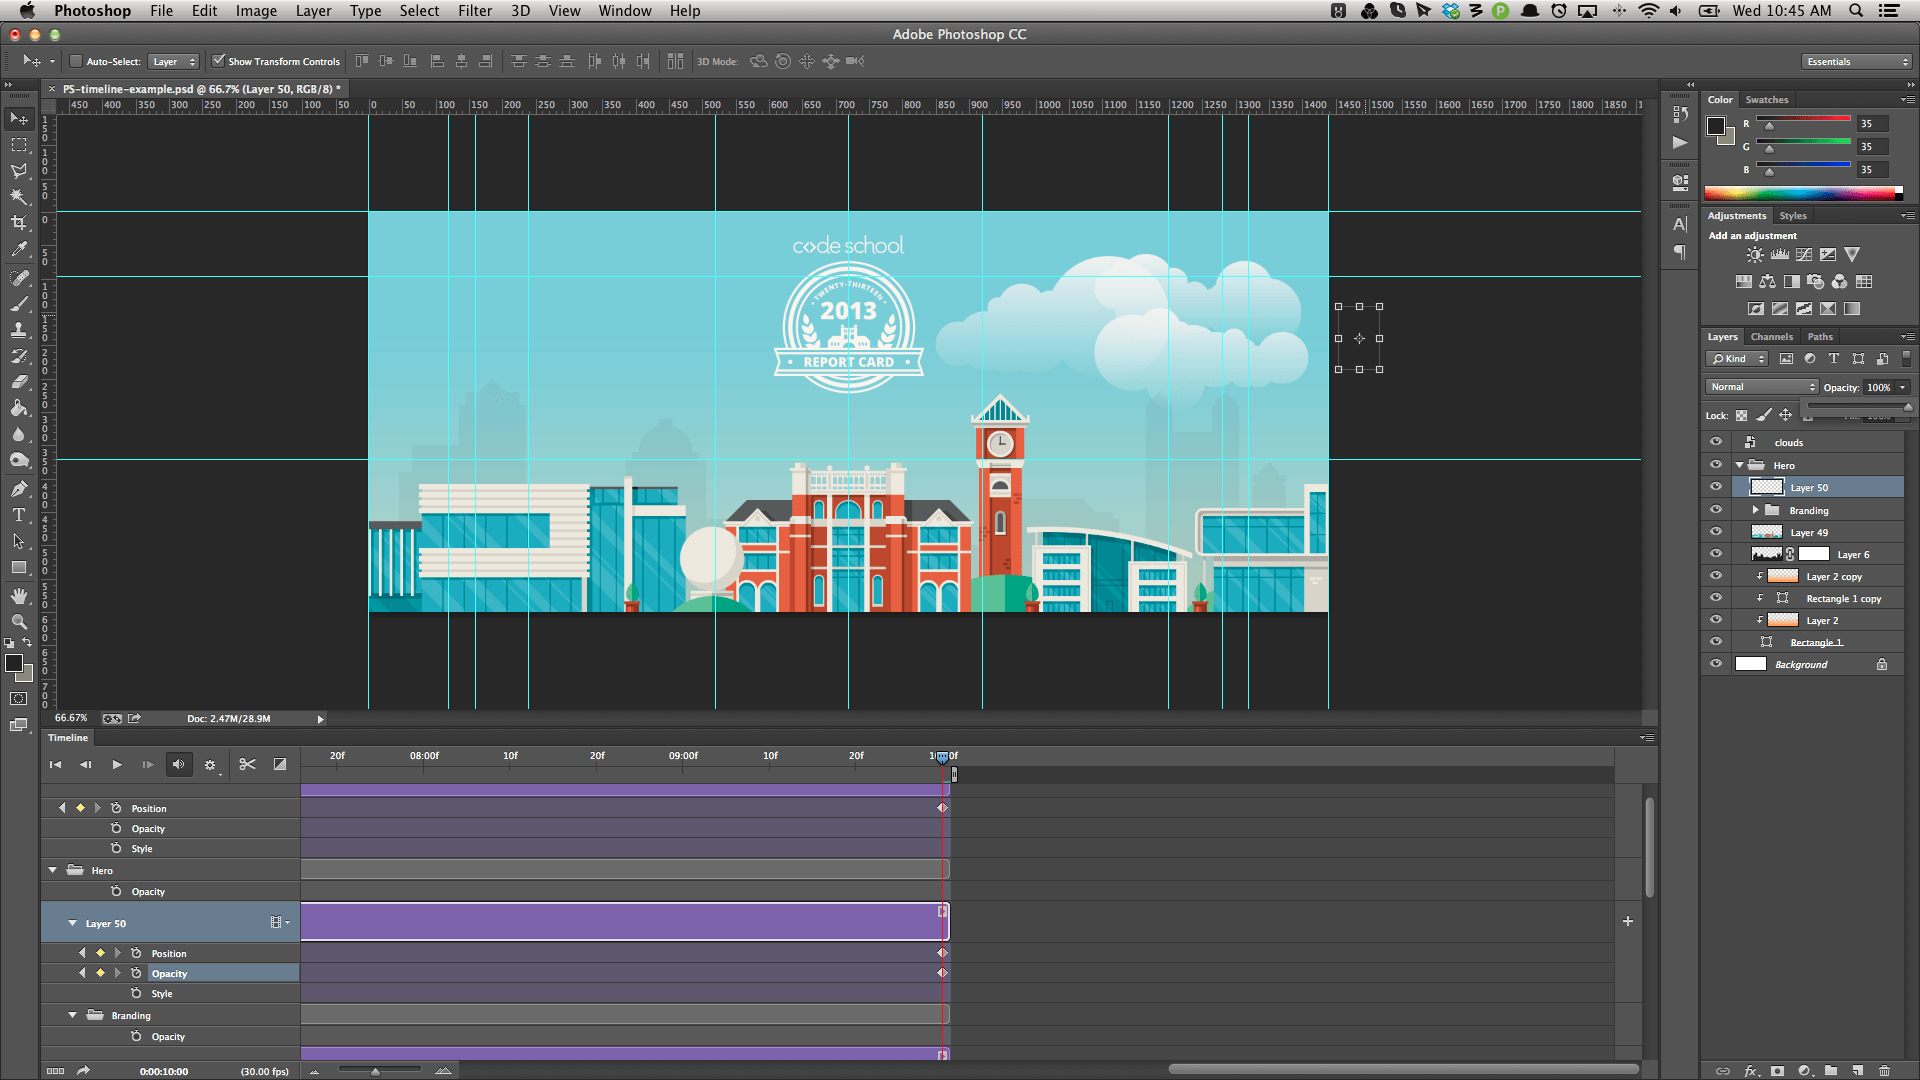This screenshot has width=1920, height=1080.
Task: Click the Opacity 100% field
Action: pyautogui.click(x=1880, y=388)
